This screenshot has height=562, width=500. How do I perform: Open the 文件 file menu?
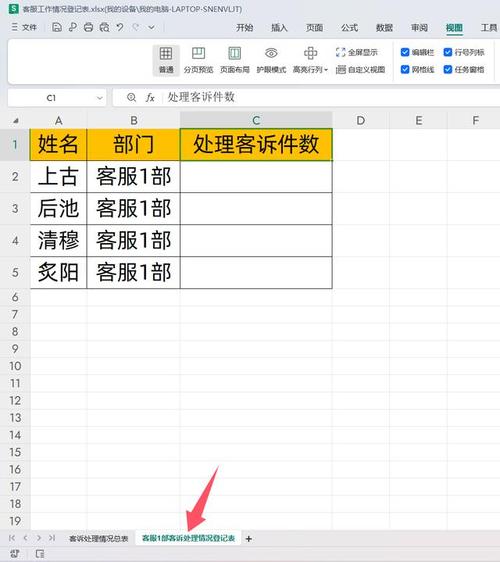[x=24, y=27]
